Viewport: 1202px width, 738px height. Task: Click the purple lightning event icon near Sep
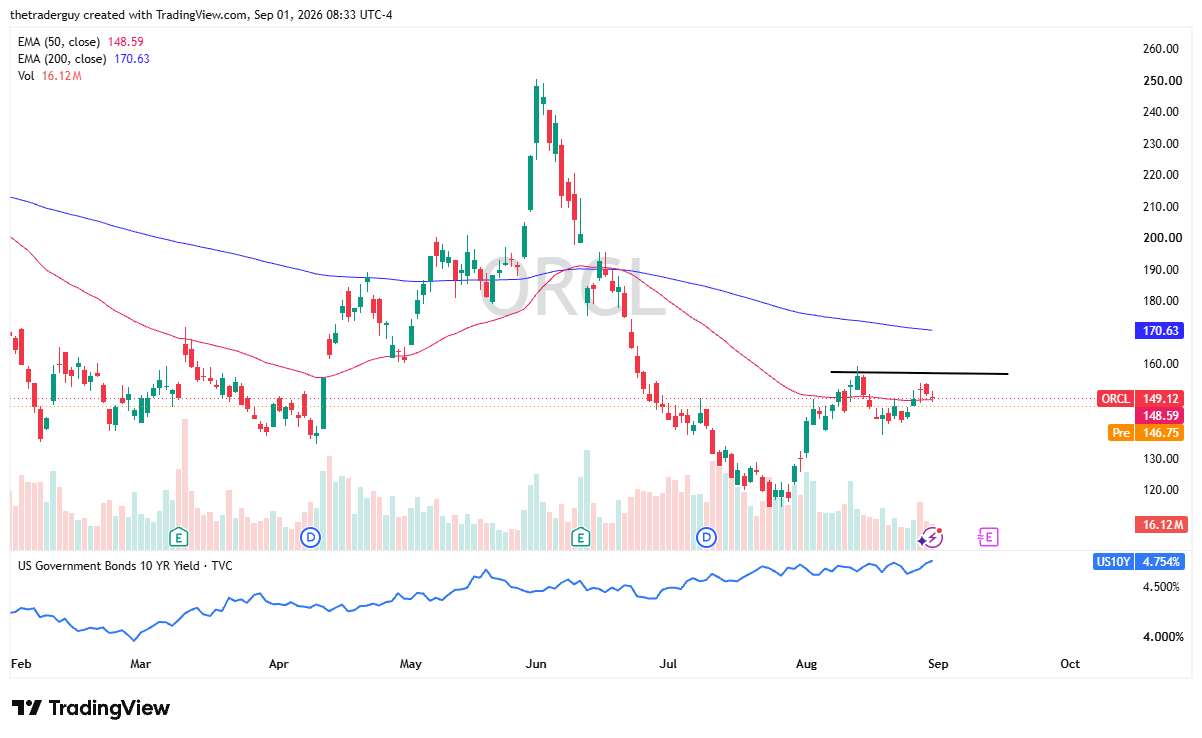tap(931, 538)
